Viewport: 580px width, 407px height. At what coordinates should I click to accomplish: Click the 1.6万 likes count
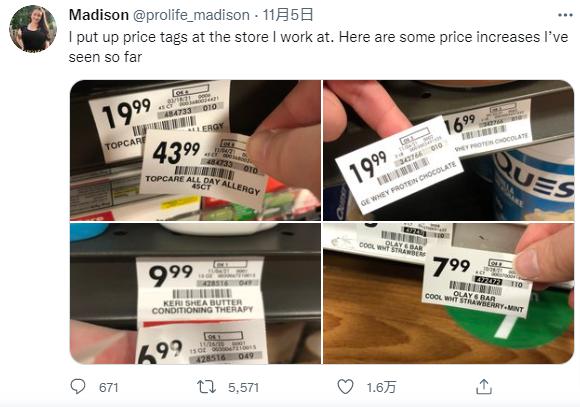(381, 387)
